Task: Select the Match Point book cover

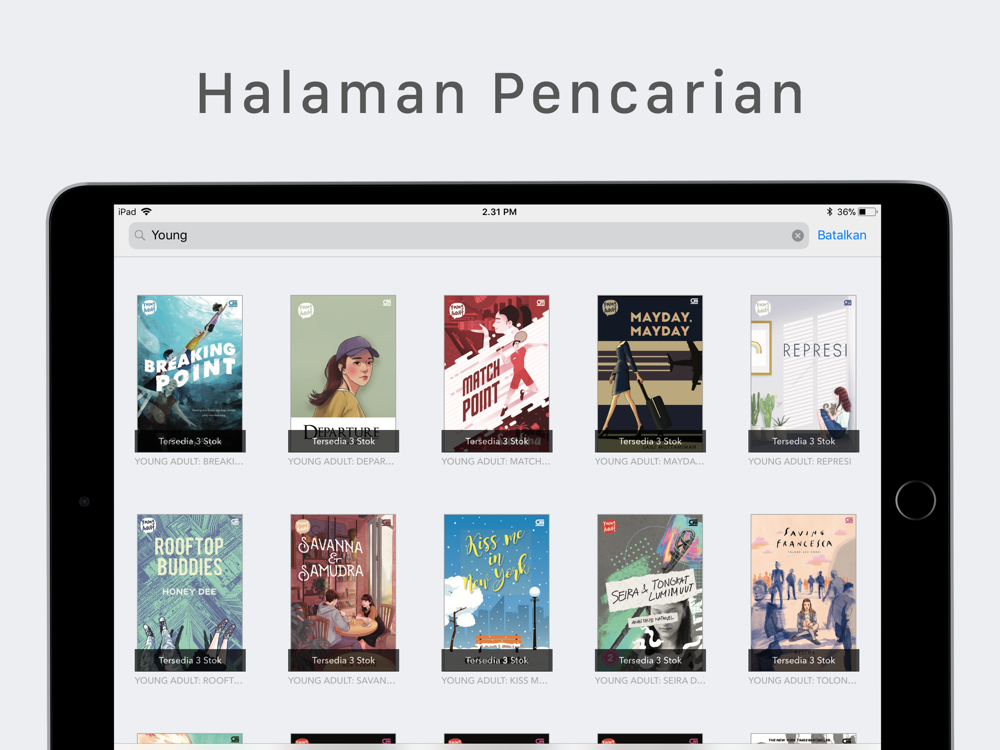Action: [x=497, y=373]
